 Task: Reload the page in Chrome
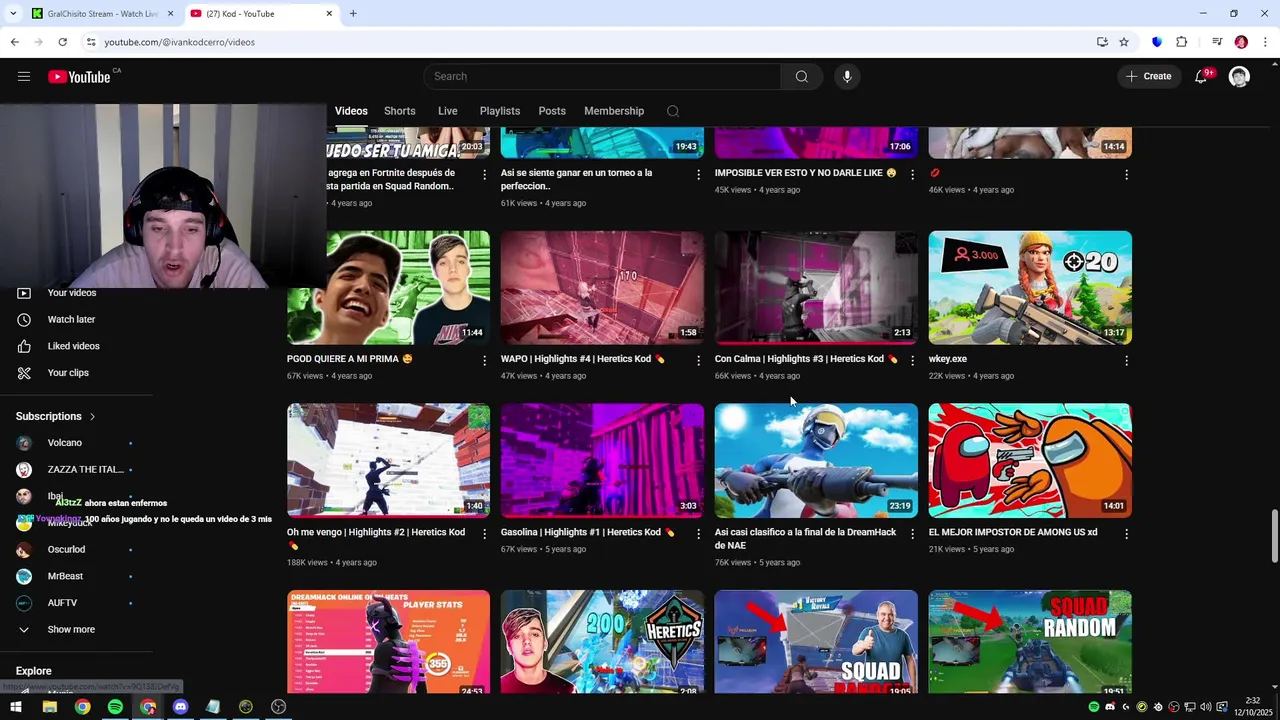[62, 42]
